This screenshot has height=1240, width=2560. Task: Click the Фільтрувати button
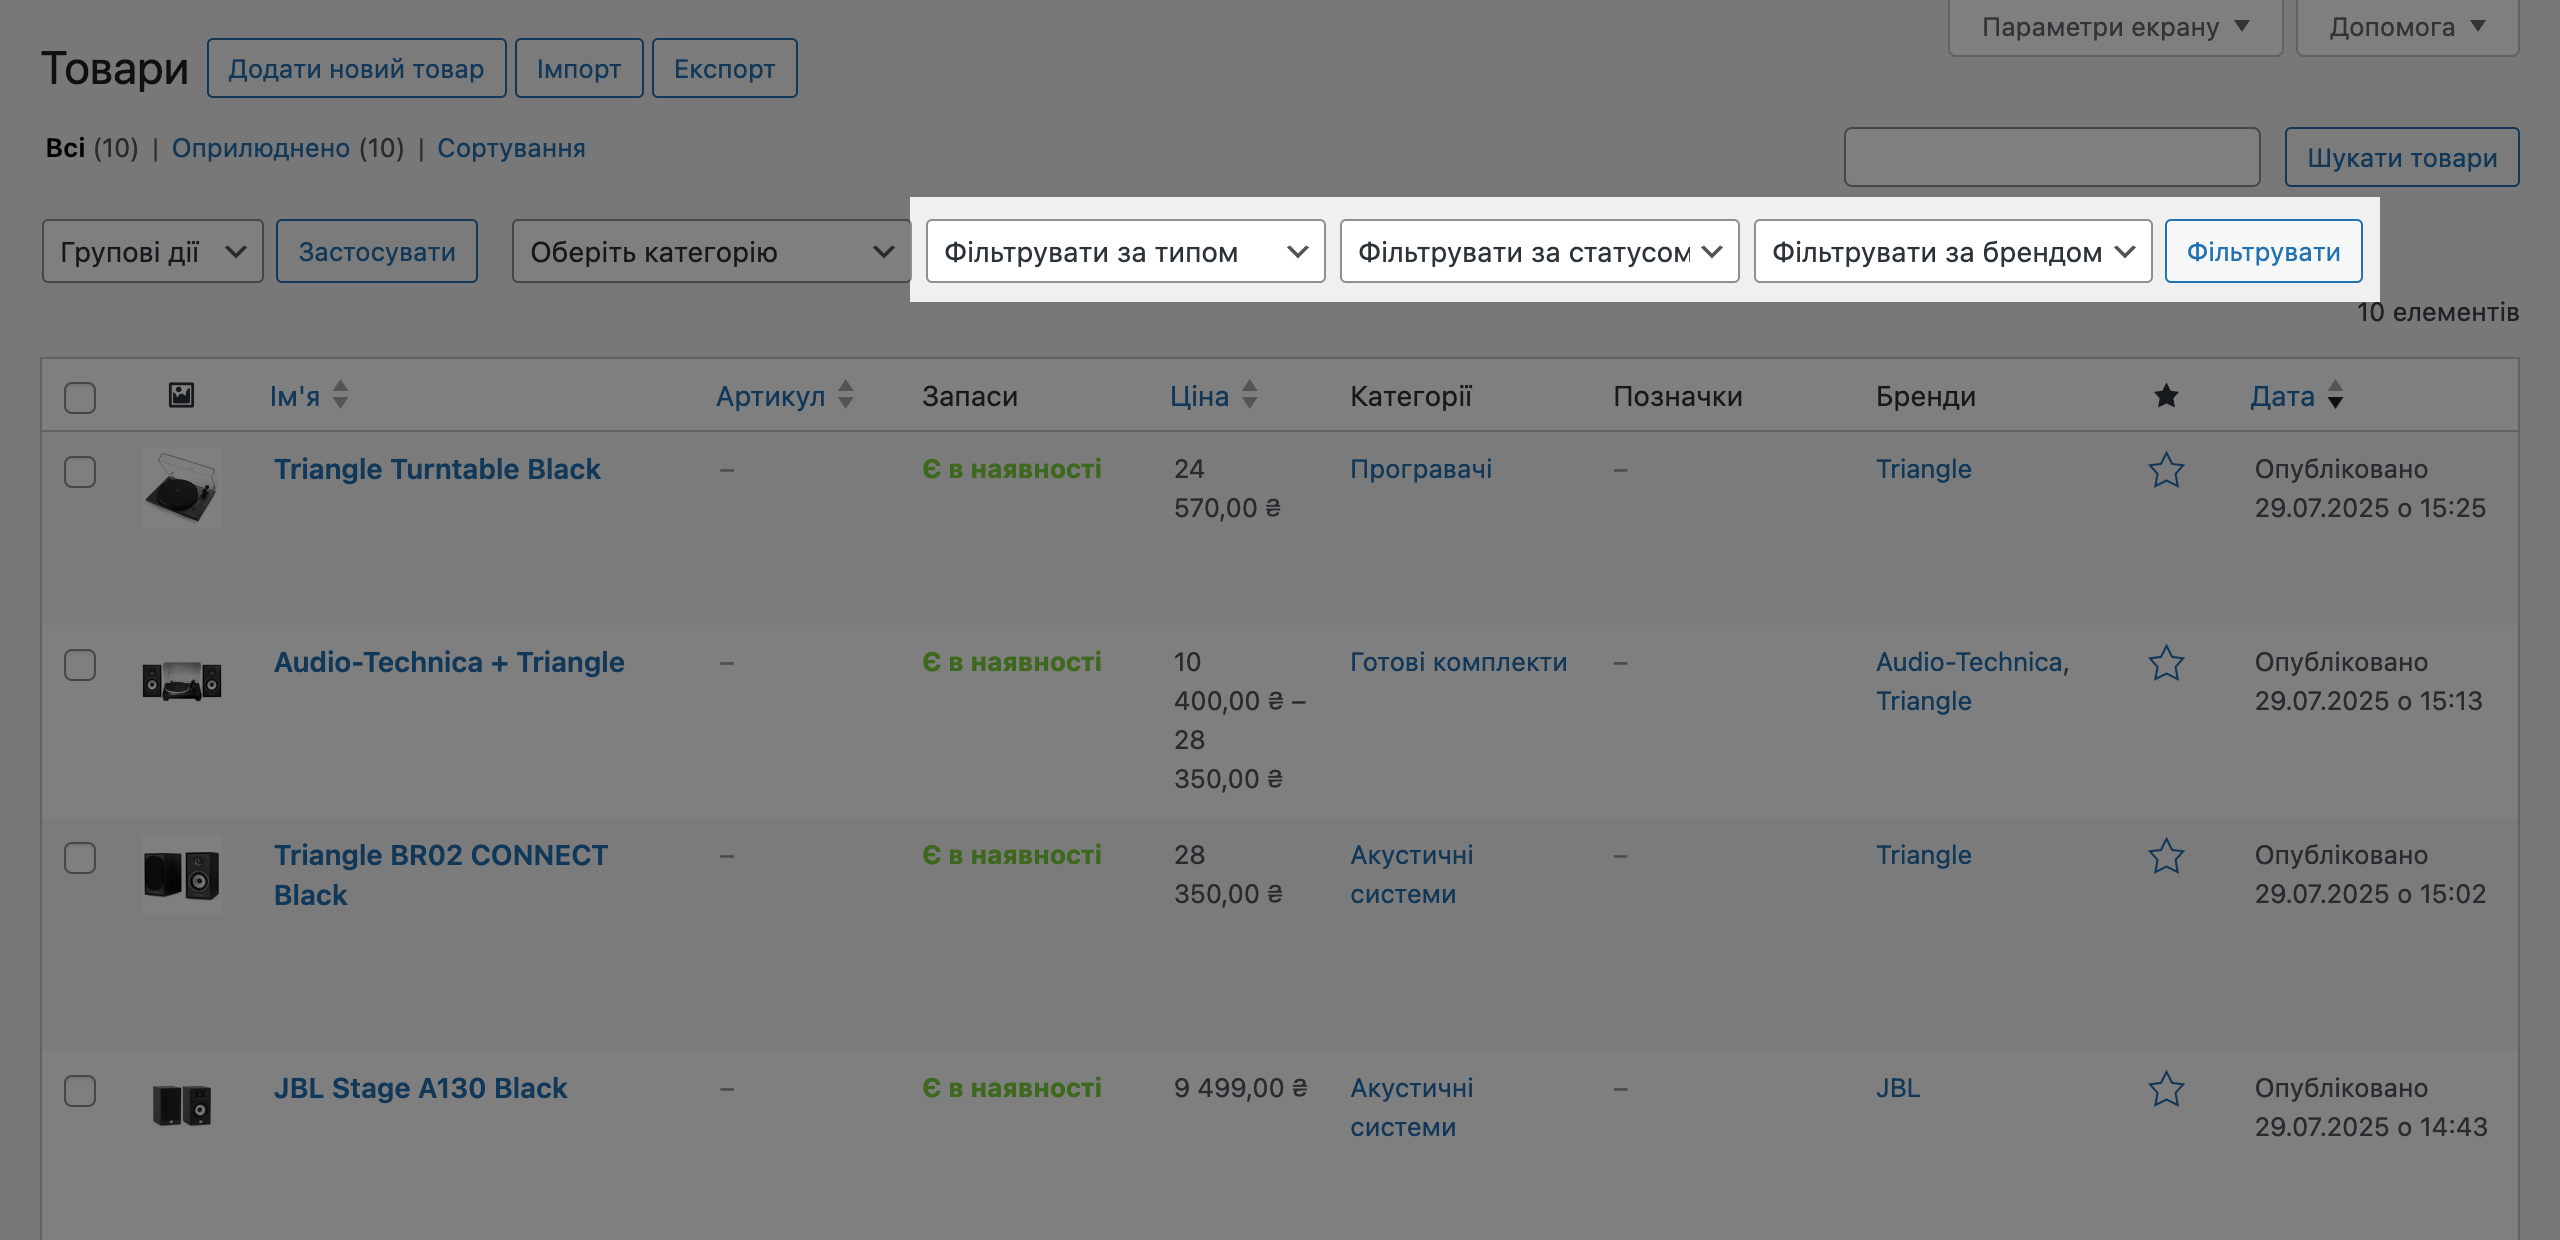point(2263,251)
